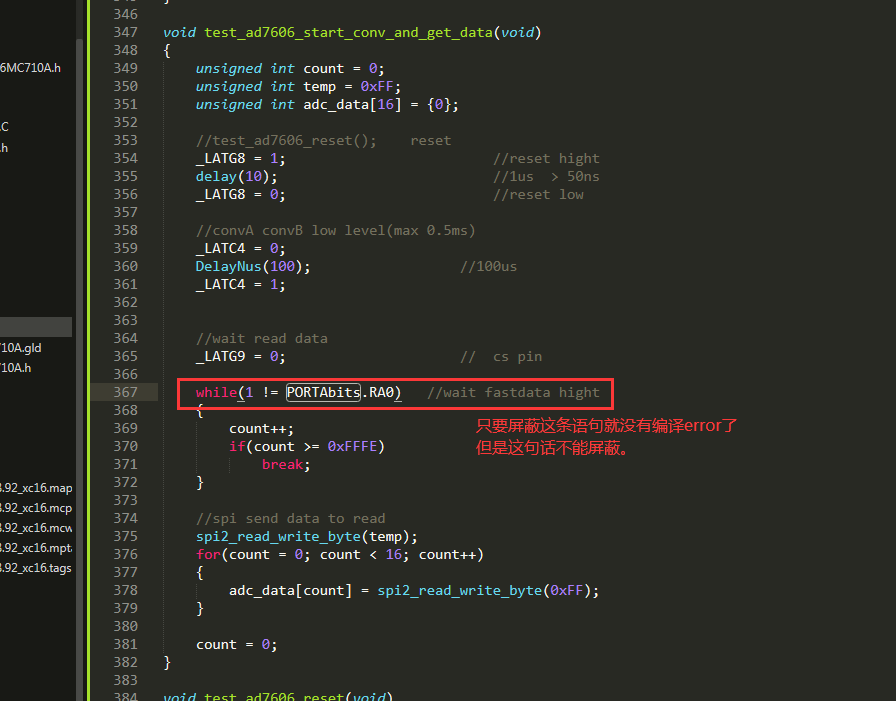Open the 6MC710A.h header file
Viewport: 896px width, 701px height.
coord(30,68)
